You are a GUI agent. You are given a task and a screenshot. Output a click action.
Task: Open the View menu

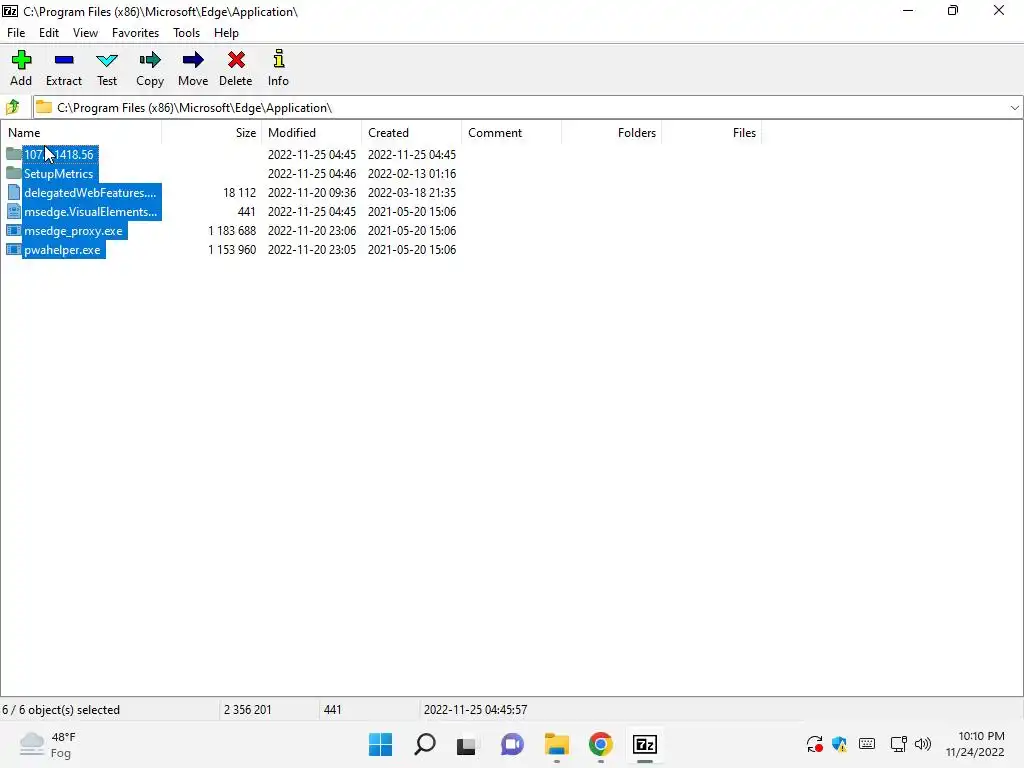tap(86, 33)
